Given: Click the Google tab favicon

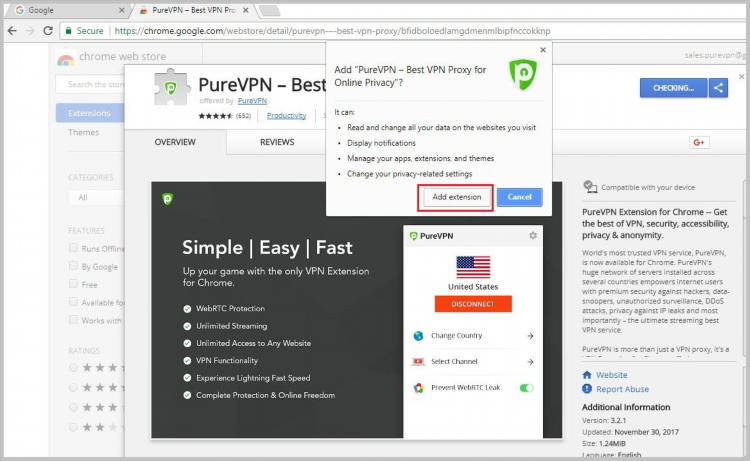Looking at the screenshot, I should point(20,10).
